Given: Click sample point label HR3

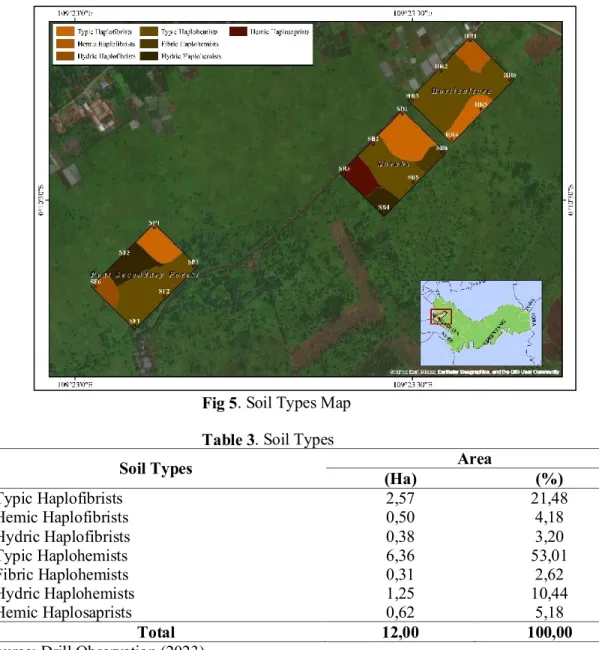Looking at the screenshot, I should coord(412,96).
